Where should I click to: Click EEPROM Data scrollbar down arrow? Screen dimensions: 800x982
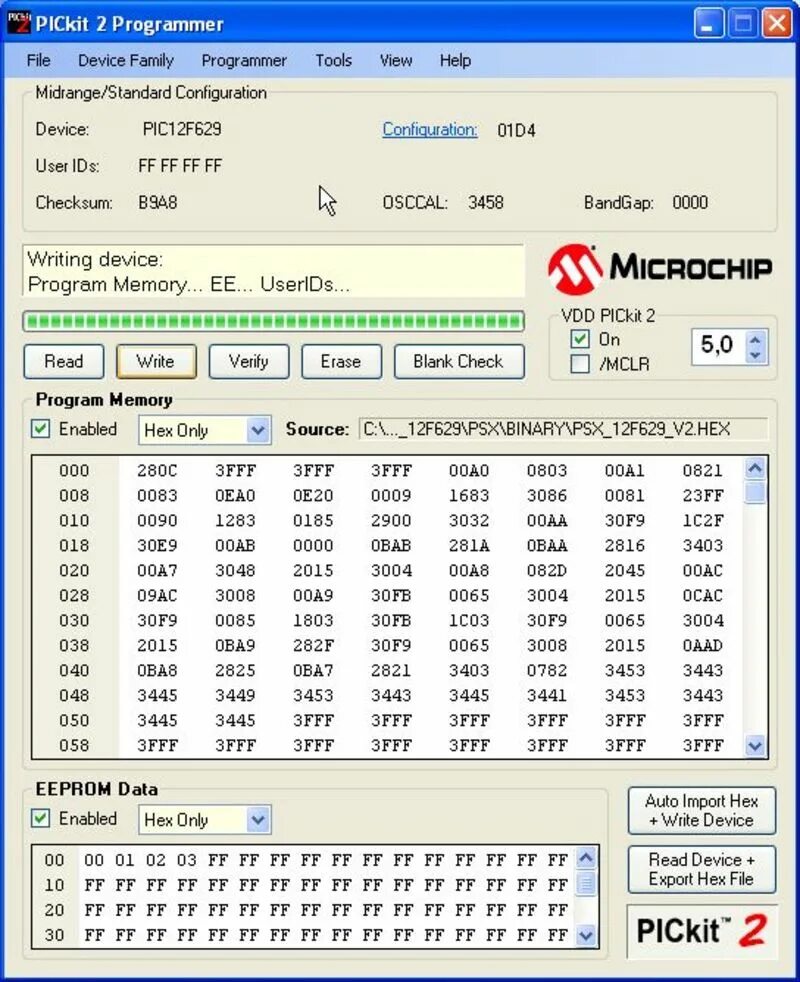point(586,936)
